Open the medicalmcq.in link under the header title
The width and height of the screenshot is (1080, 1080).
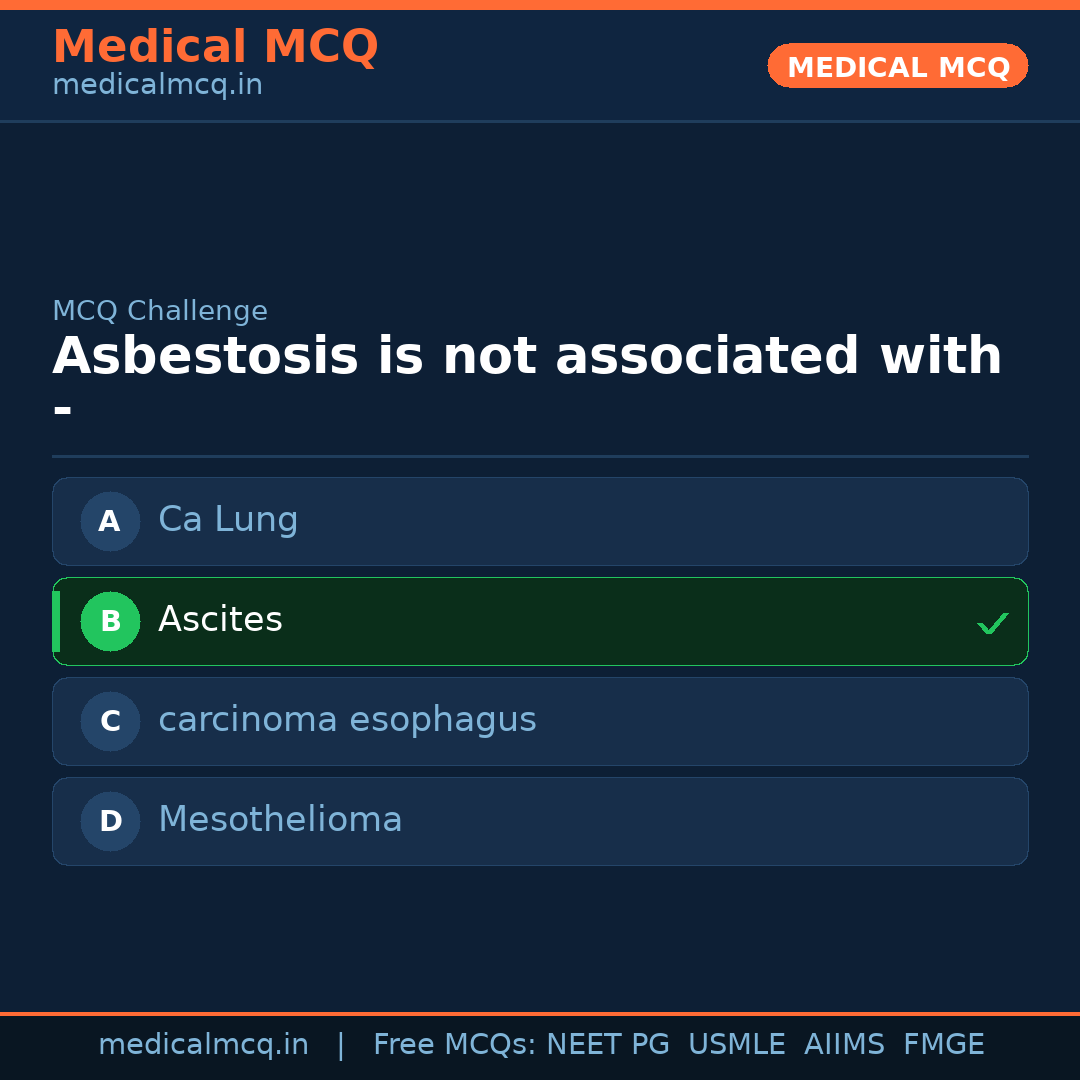click(x=157, y=85)
